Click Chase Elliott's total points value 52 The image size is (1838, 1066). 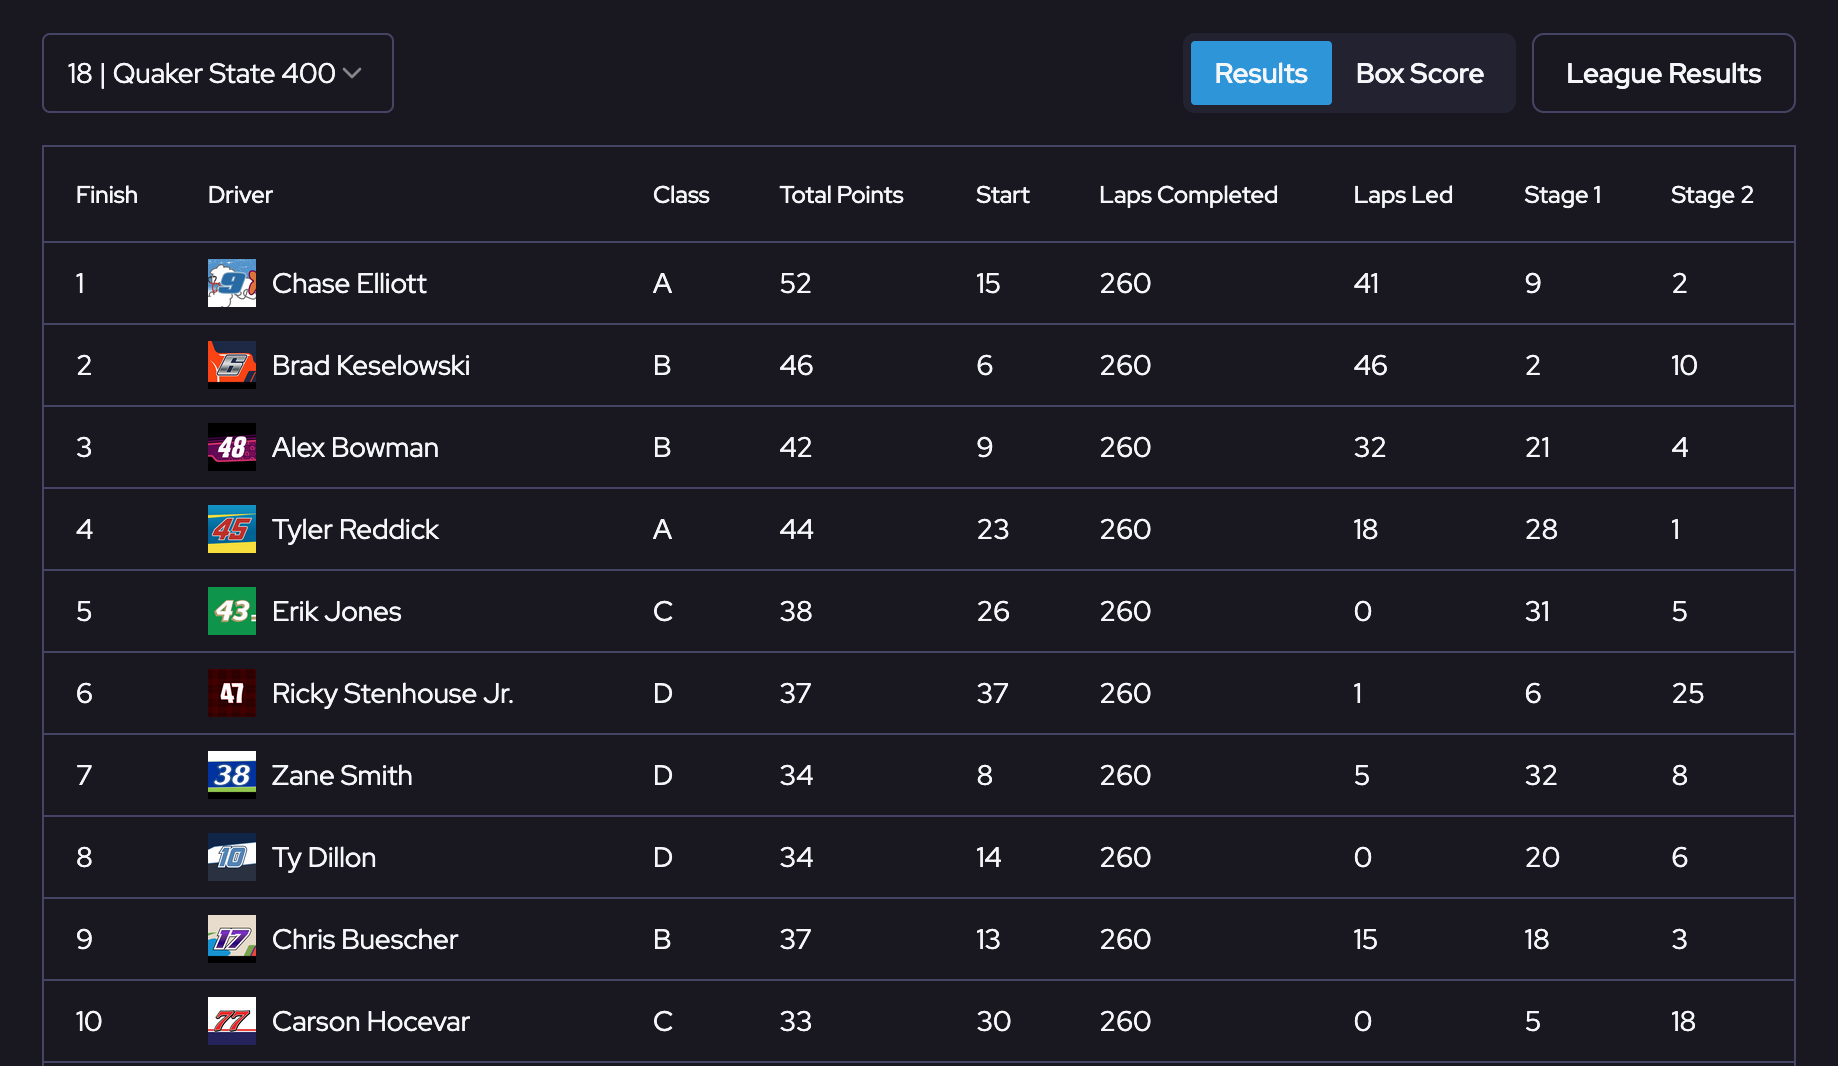click(796, 283)
